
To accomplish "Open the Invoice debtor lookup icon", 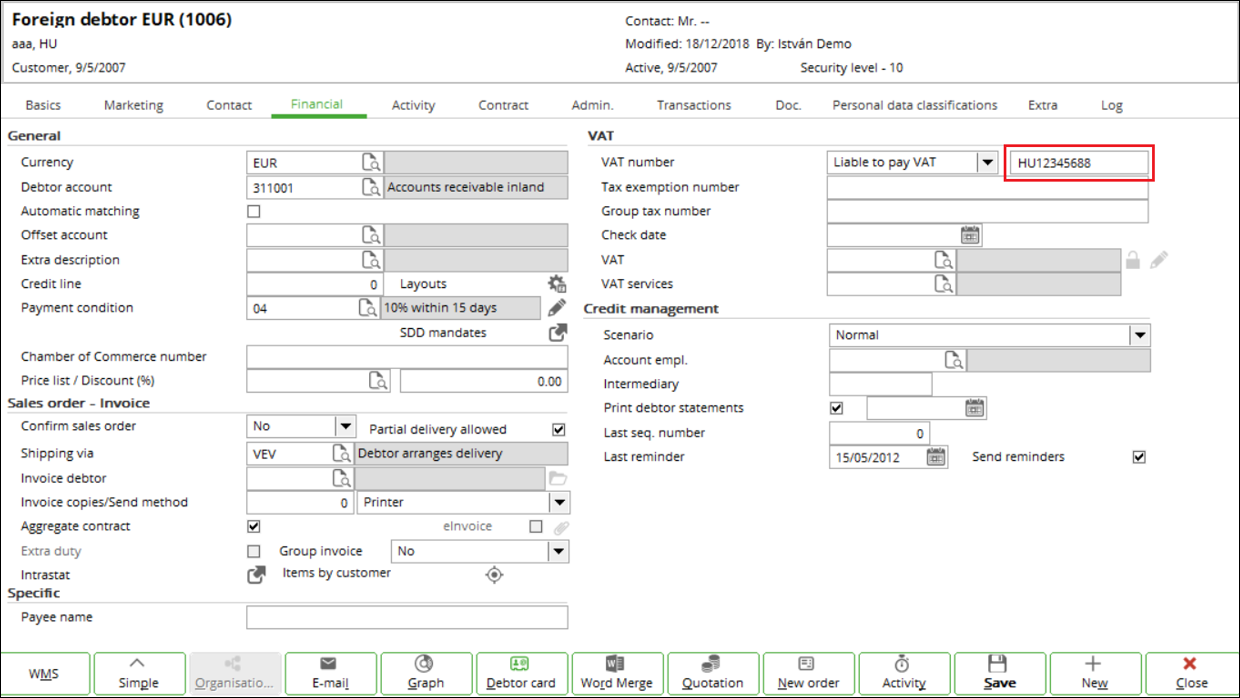I will coord(343,478).
